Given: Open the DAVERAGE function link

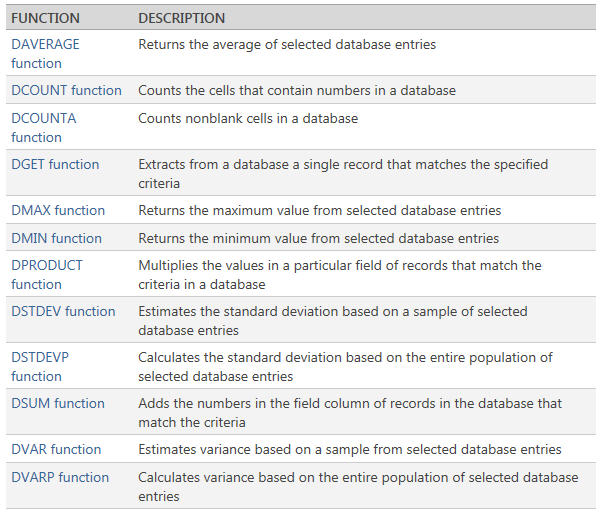Looking at the screenshot, I should coord(45,54).
